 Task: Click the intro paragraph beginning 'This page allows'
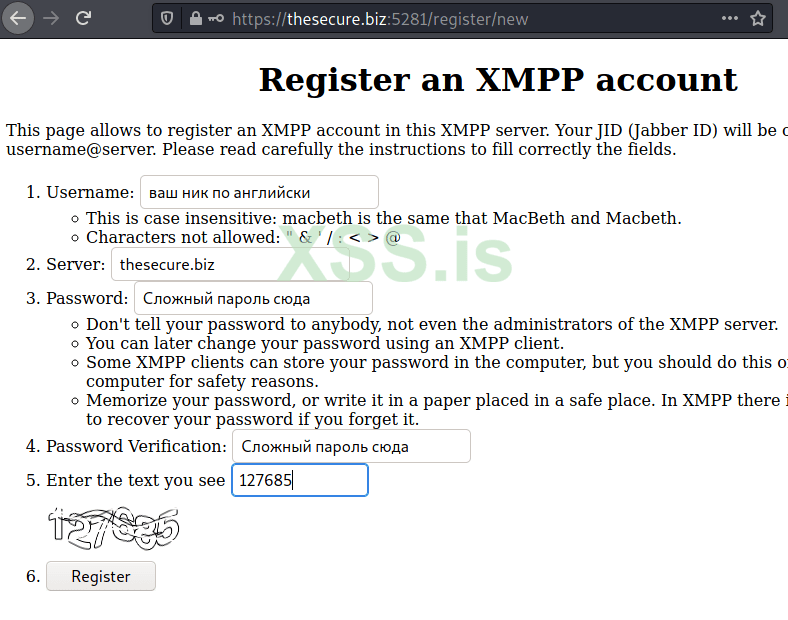pyautogui.click(x=397, y=139)
